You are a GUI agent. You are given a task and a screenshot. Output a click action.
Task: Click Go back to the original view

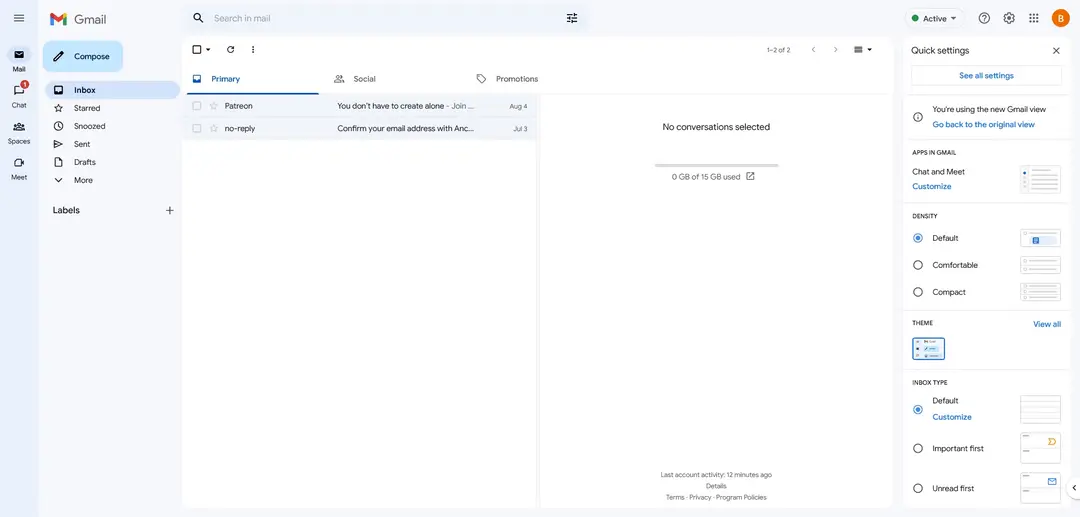[x=983, y=125]
